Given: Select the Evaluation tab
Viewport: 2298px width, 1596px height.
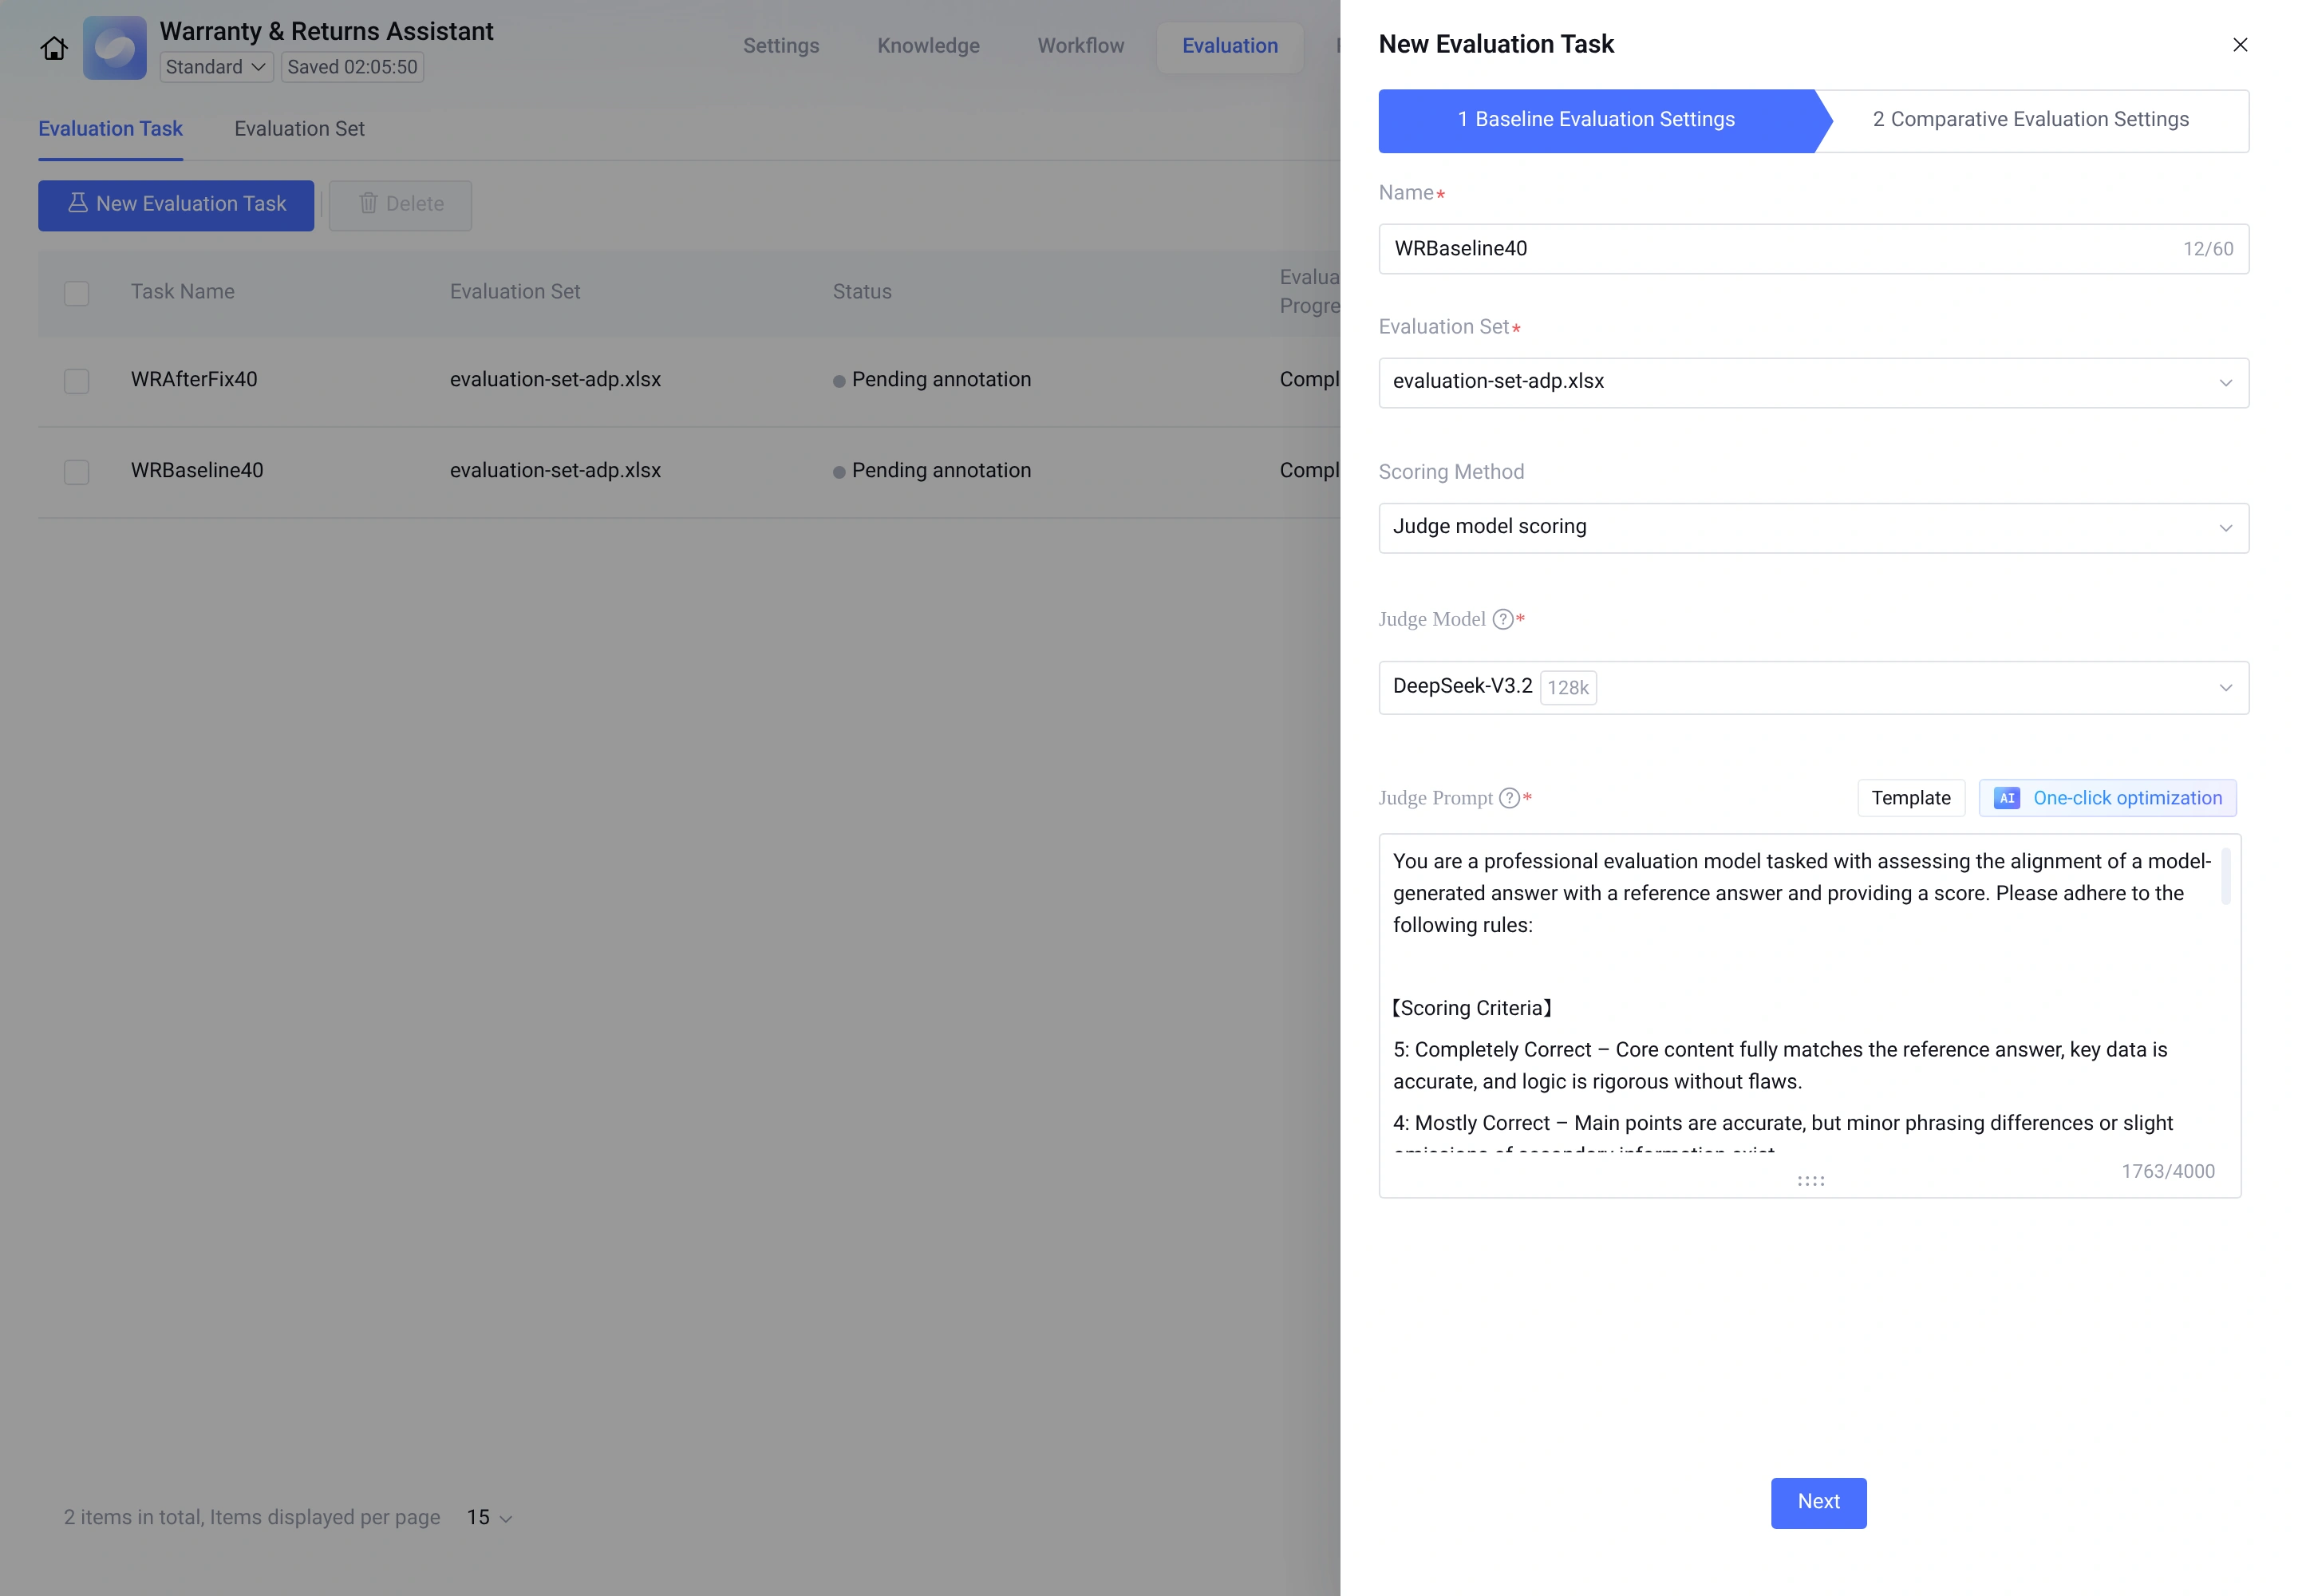Looking at the screenshot, I should [x=1229, y=46].
